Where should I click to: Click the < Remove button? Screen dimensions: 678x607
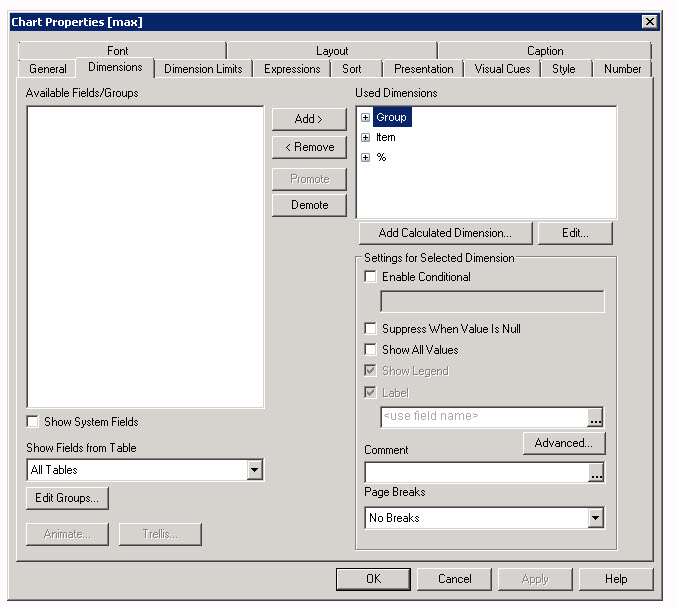tap(309, 147)
